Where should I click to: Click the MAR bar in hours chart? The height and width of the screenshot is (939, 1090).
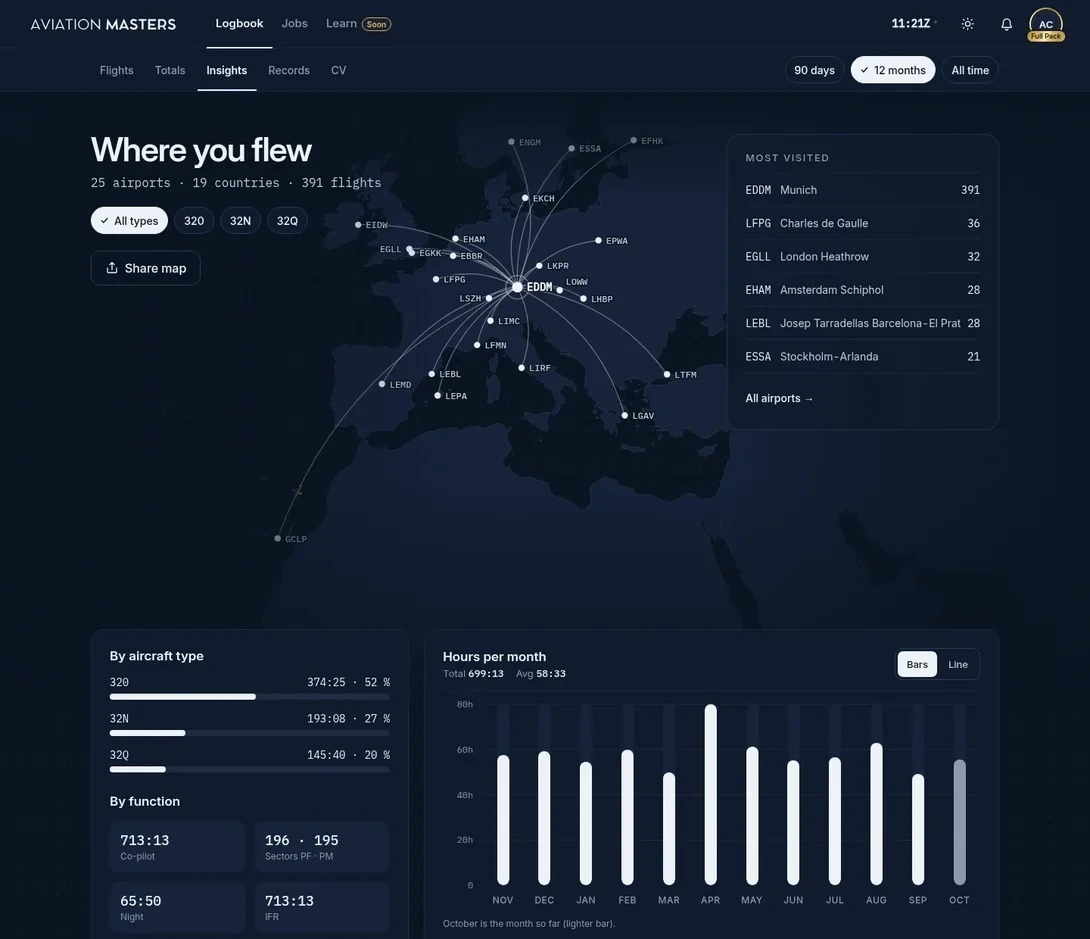pos(669,828)
